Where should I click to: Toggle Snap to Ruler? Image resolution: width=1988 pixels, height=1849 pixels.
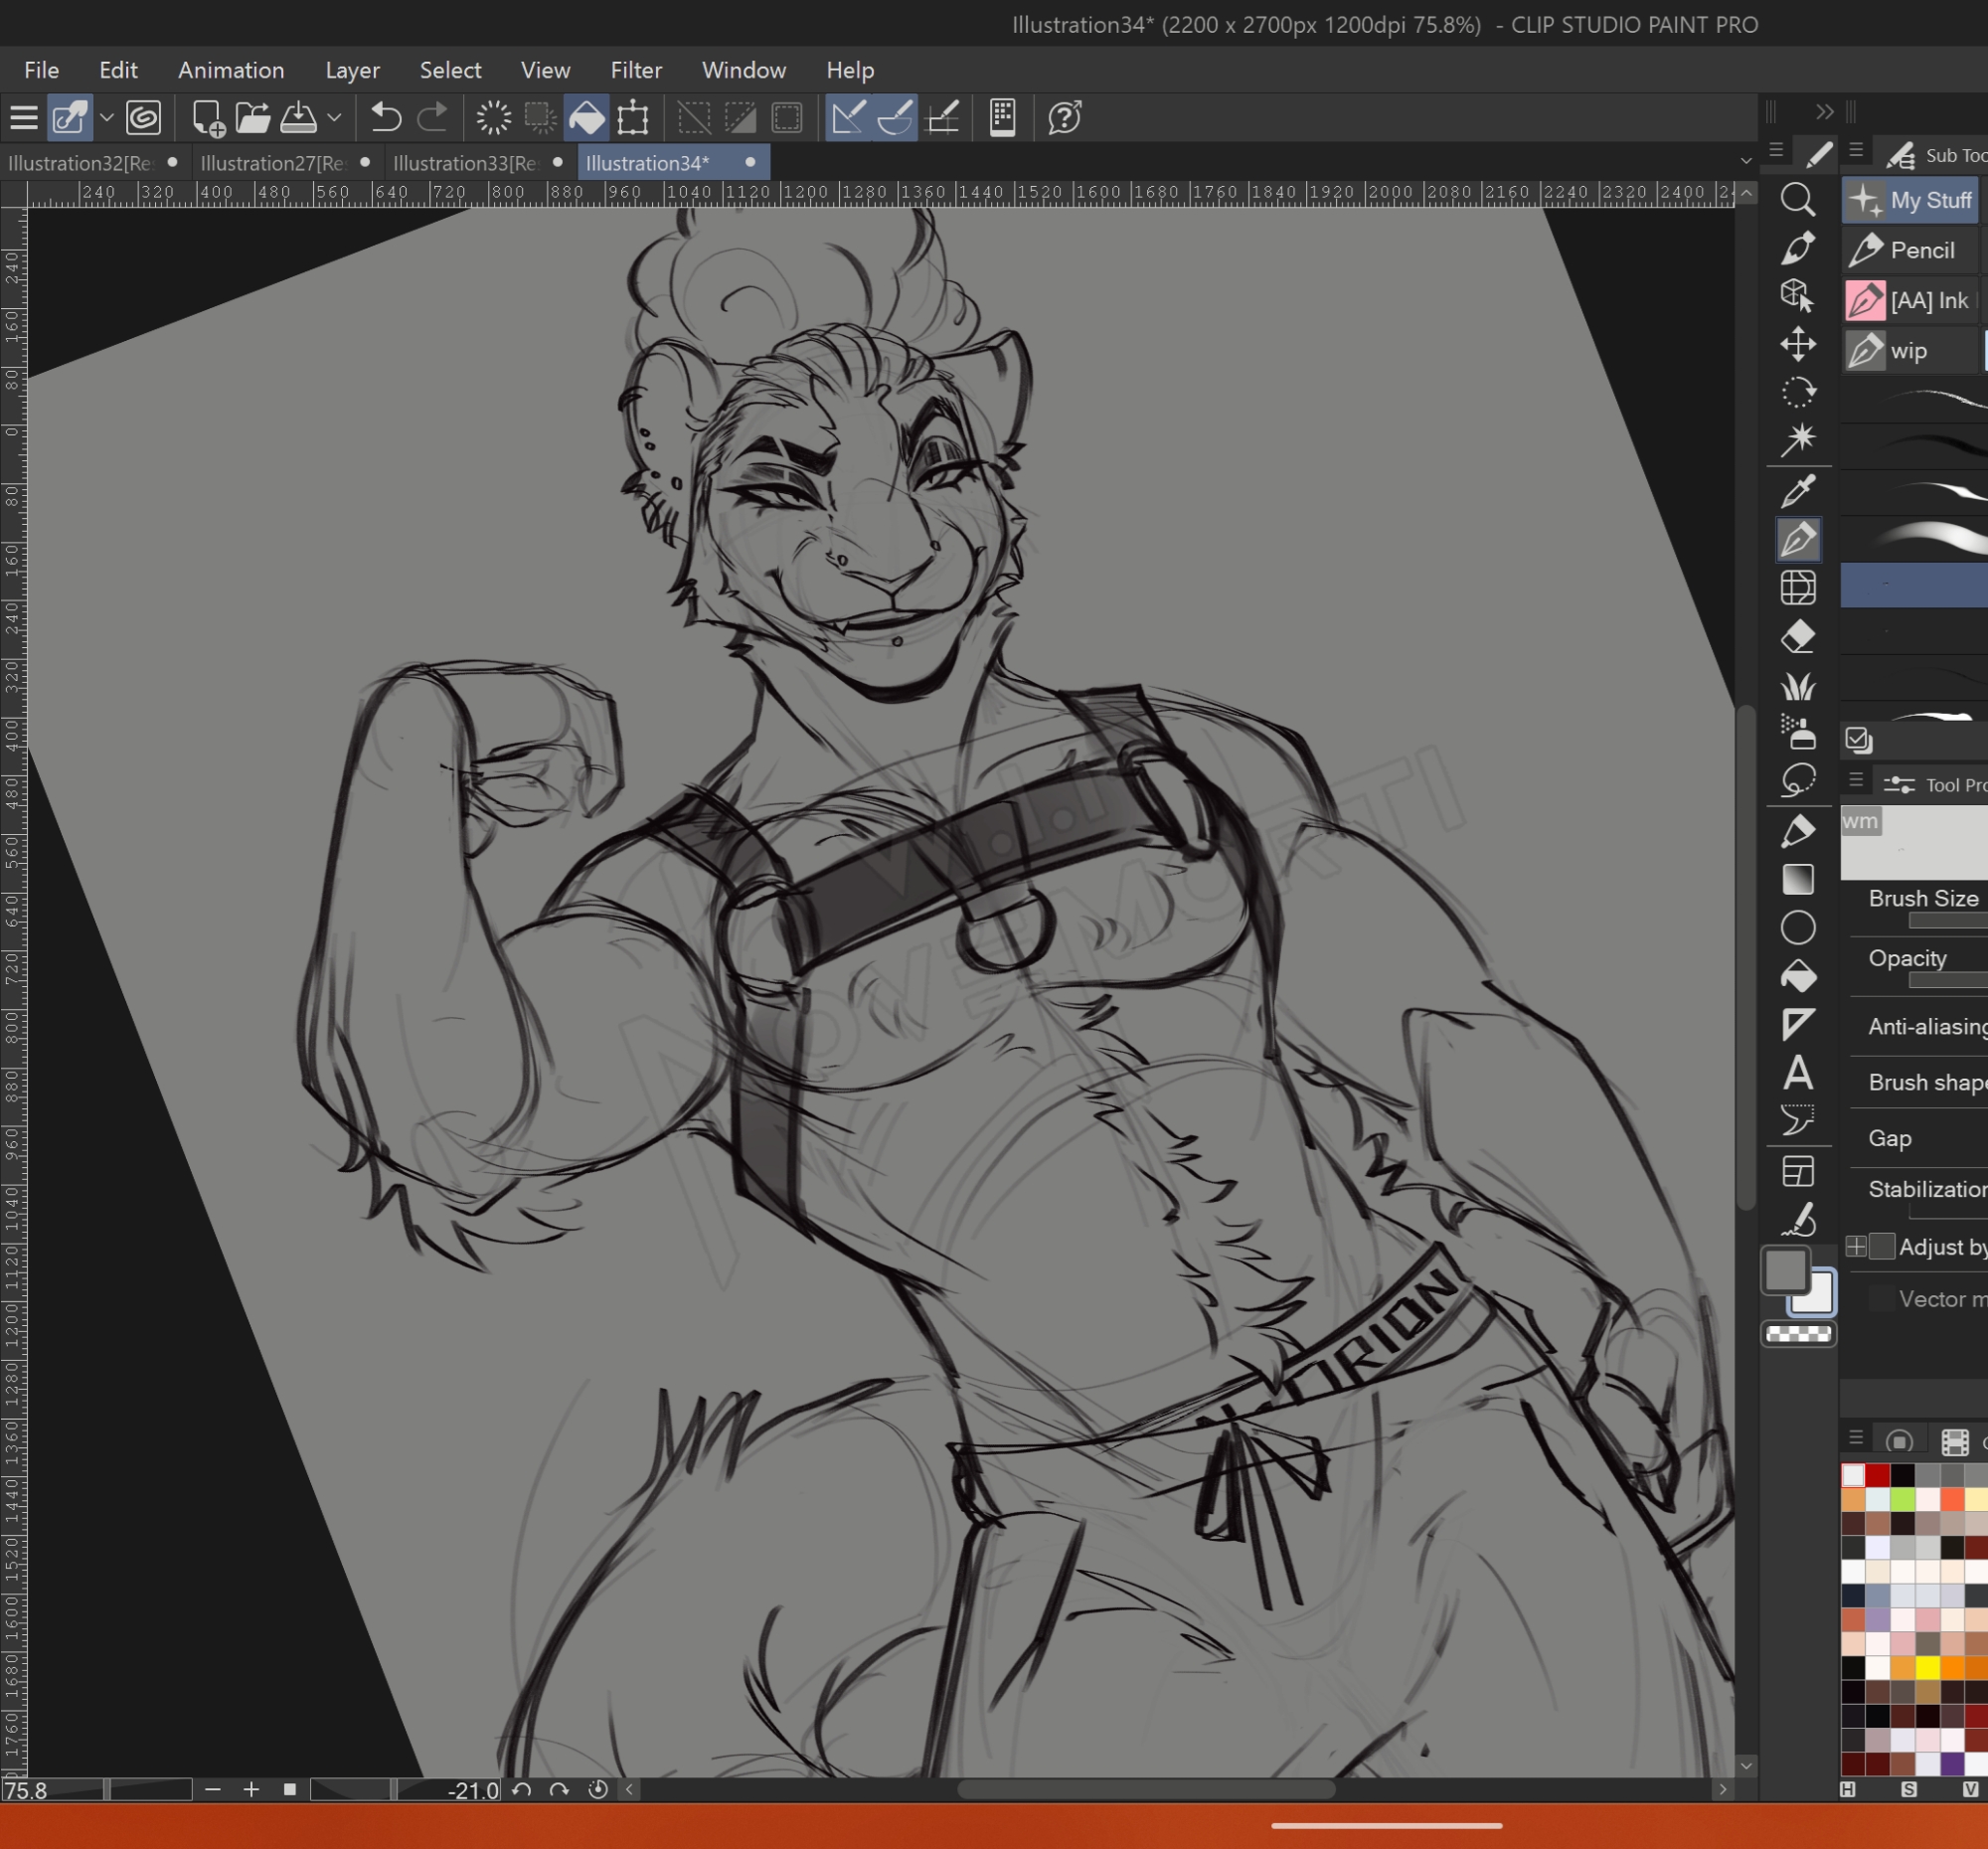click(x=848, y=118)
